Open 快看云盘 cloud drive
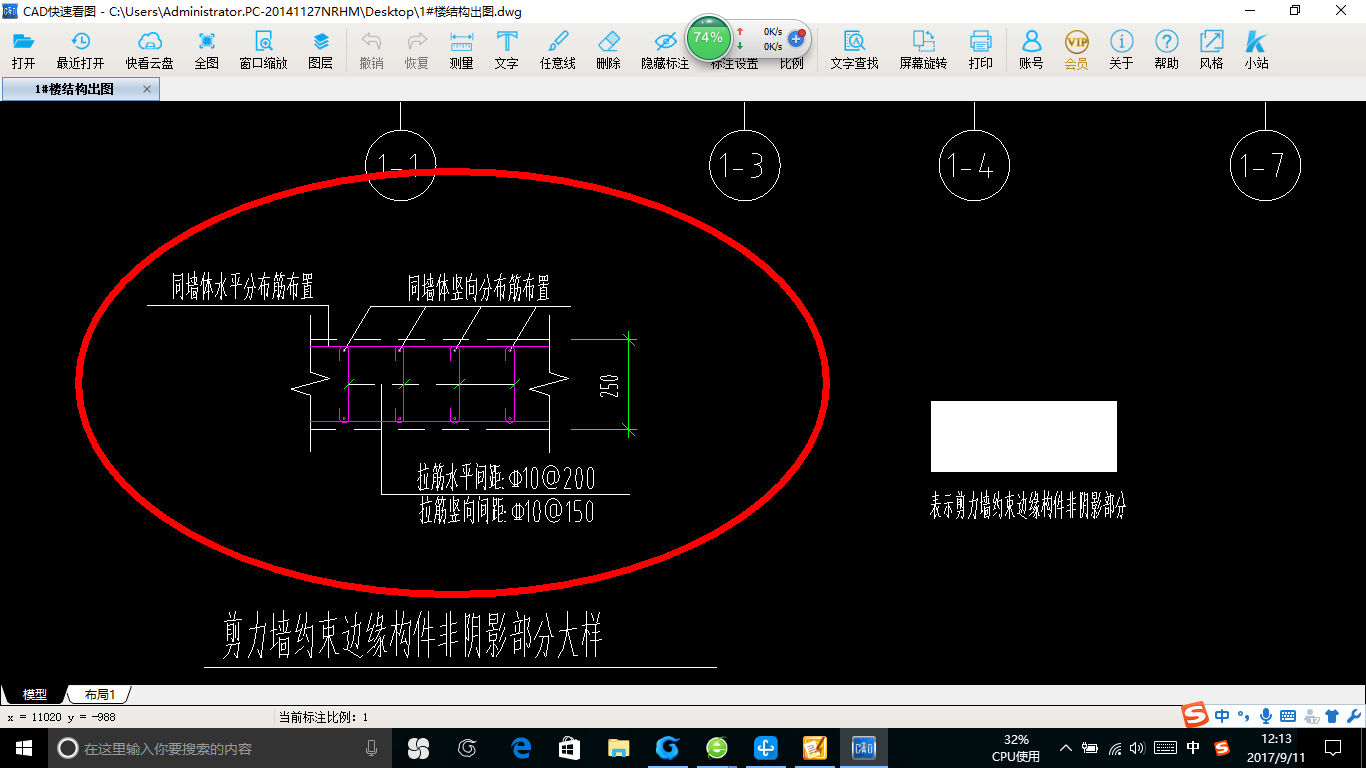This screenshot has height=768, width=1366. [x=149, y=49]
